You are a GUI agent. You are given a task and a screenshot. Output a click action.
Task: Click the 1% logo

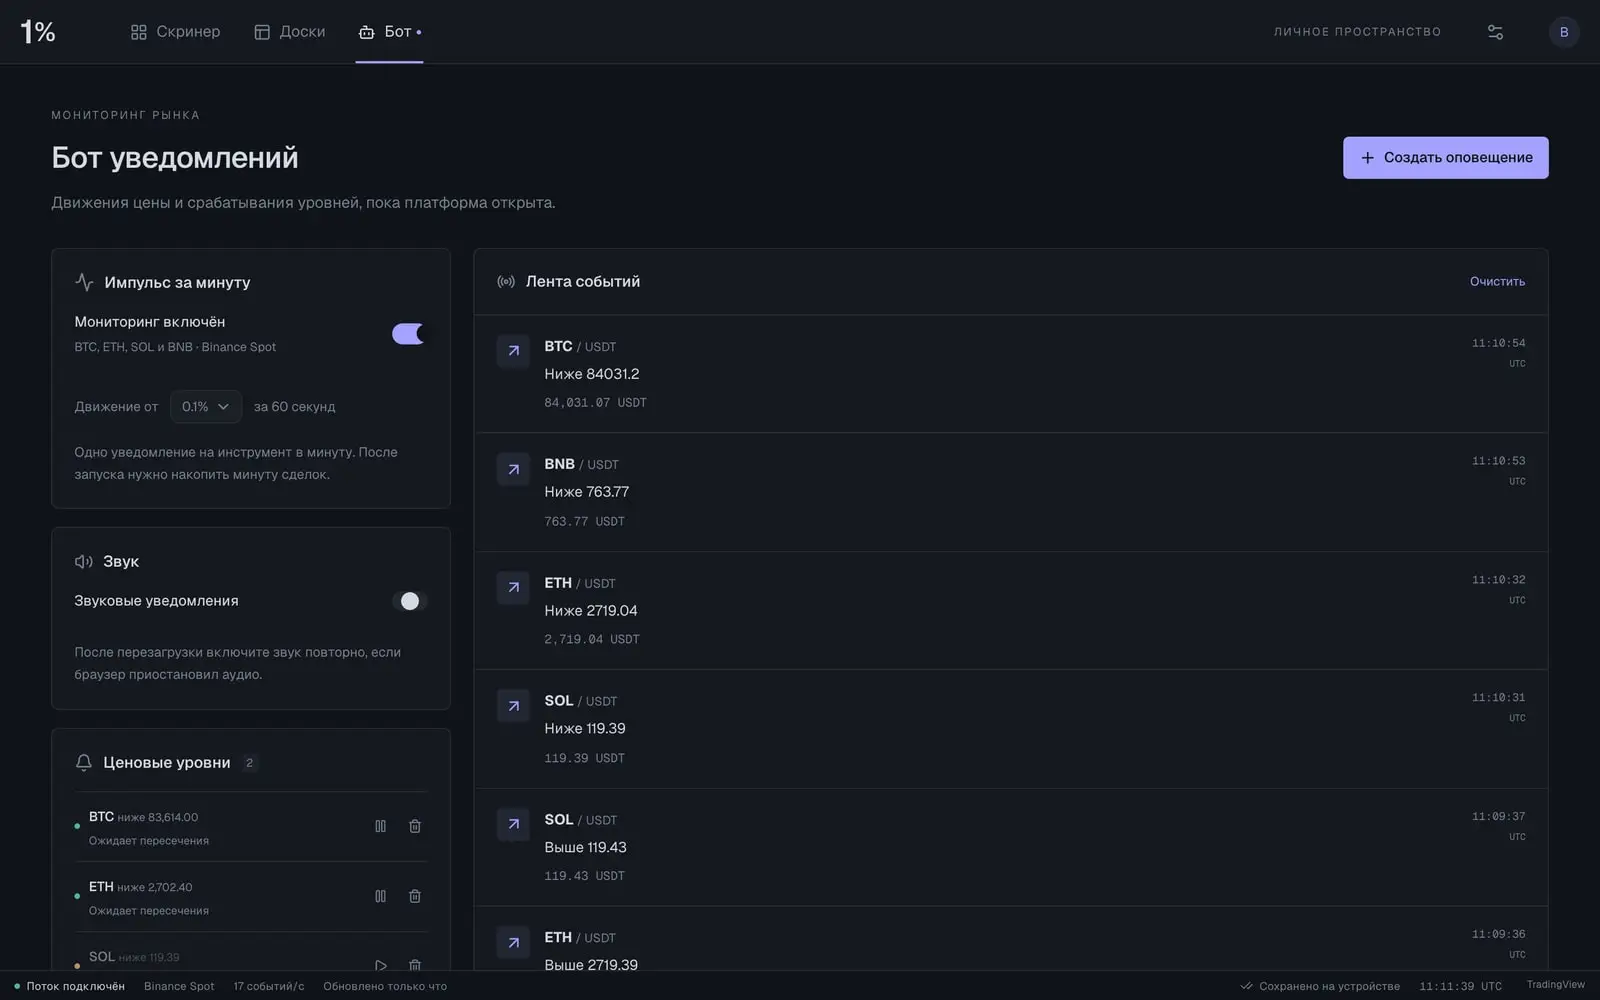click(38, 32)
